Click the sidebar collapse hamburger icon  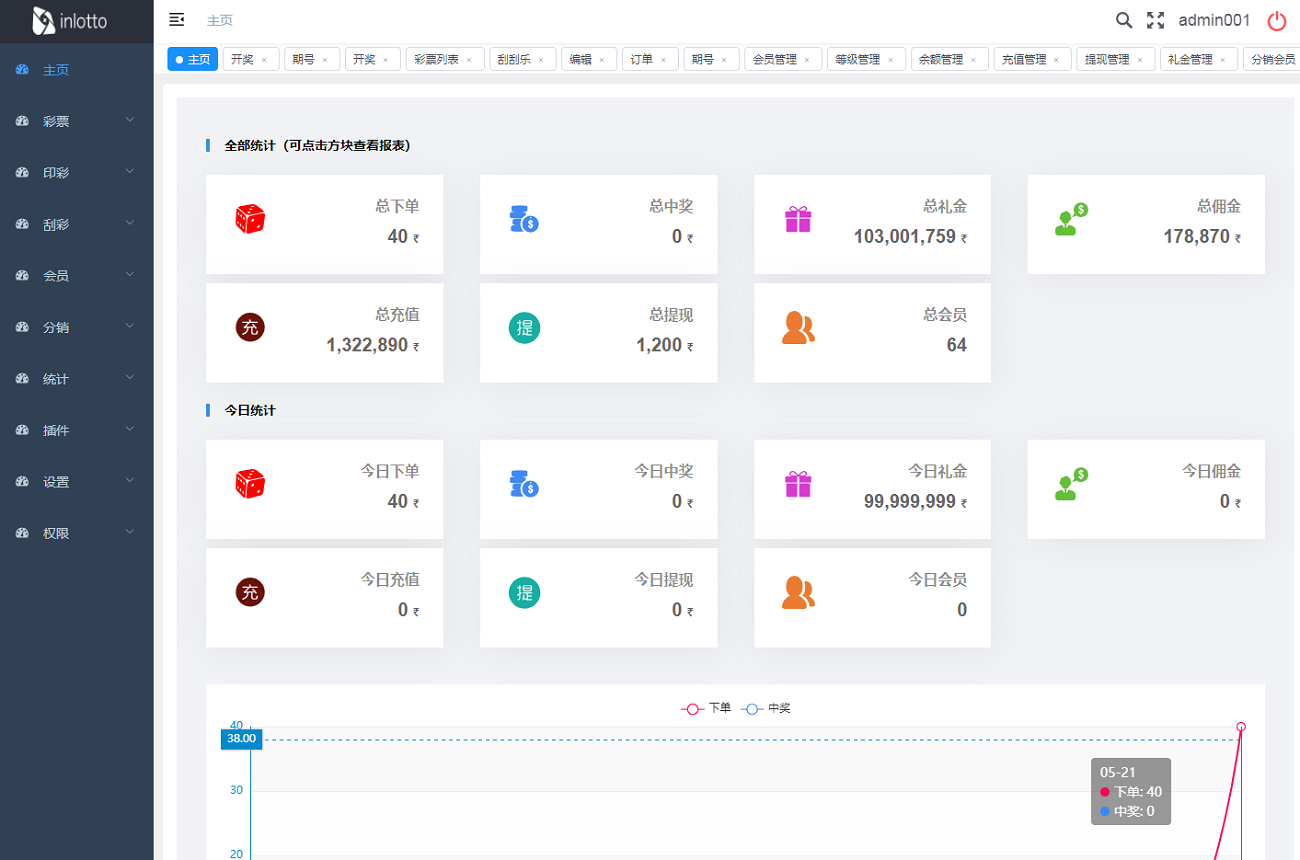[177, 20]
